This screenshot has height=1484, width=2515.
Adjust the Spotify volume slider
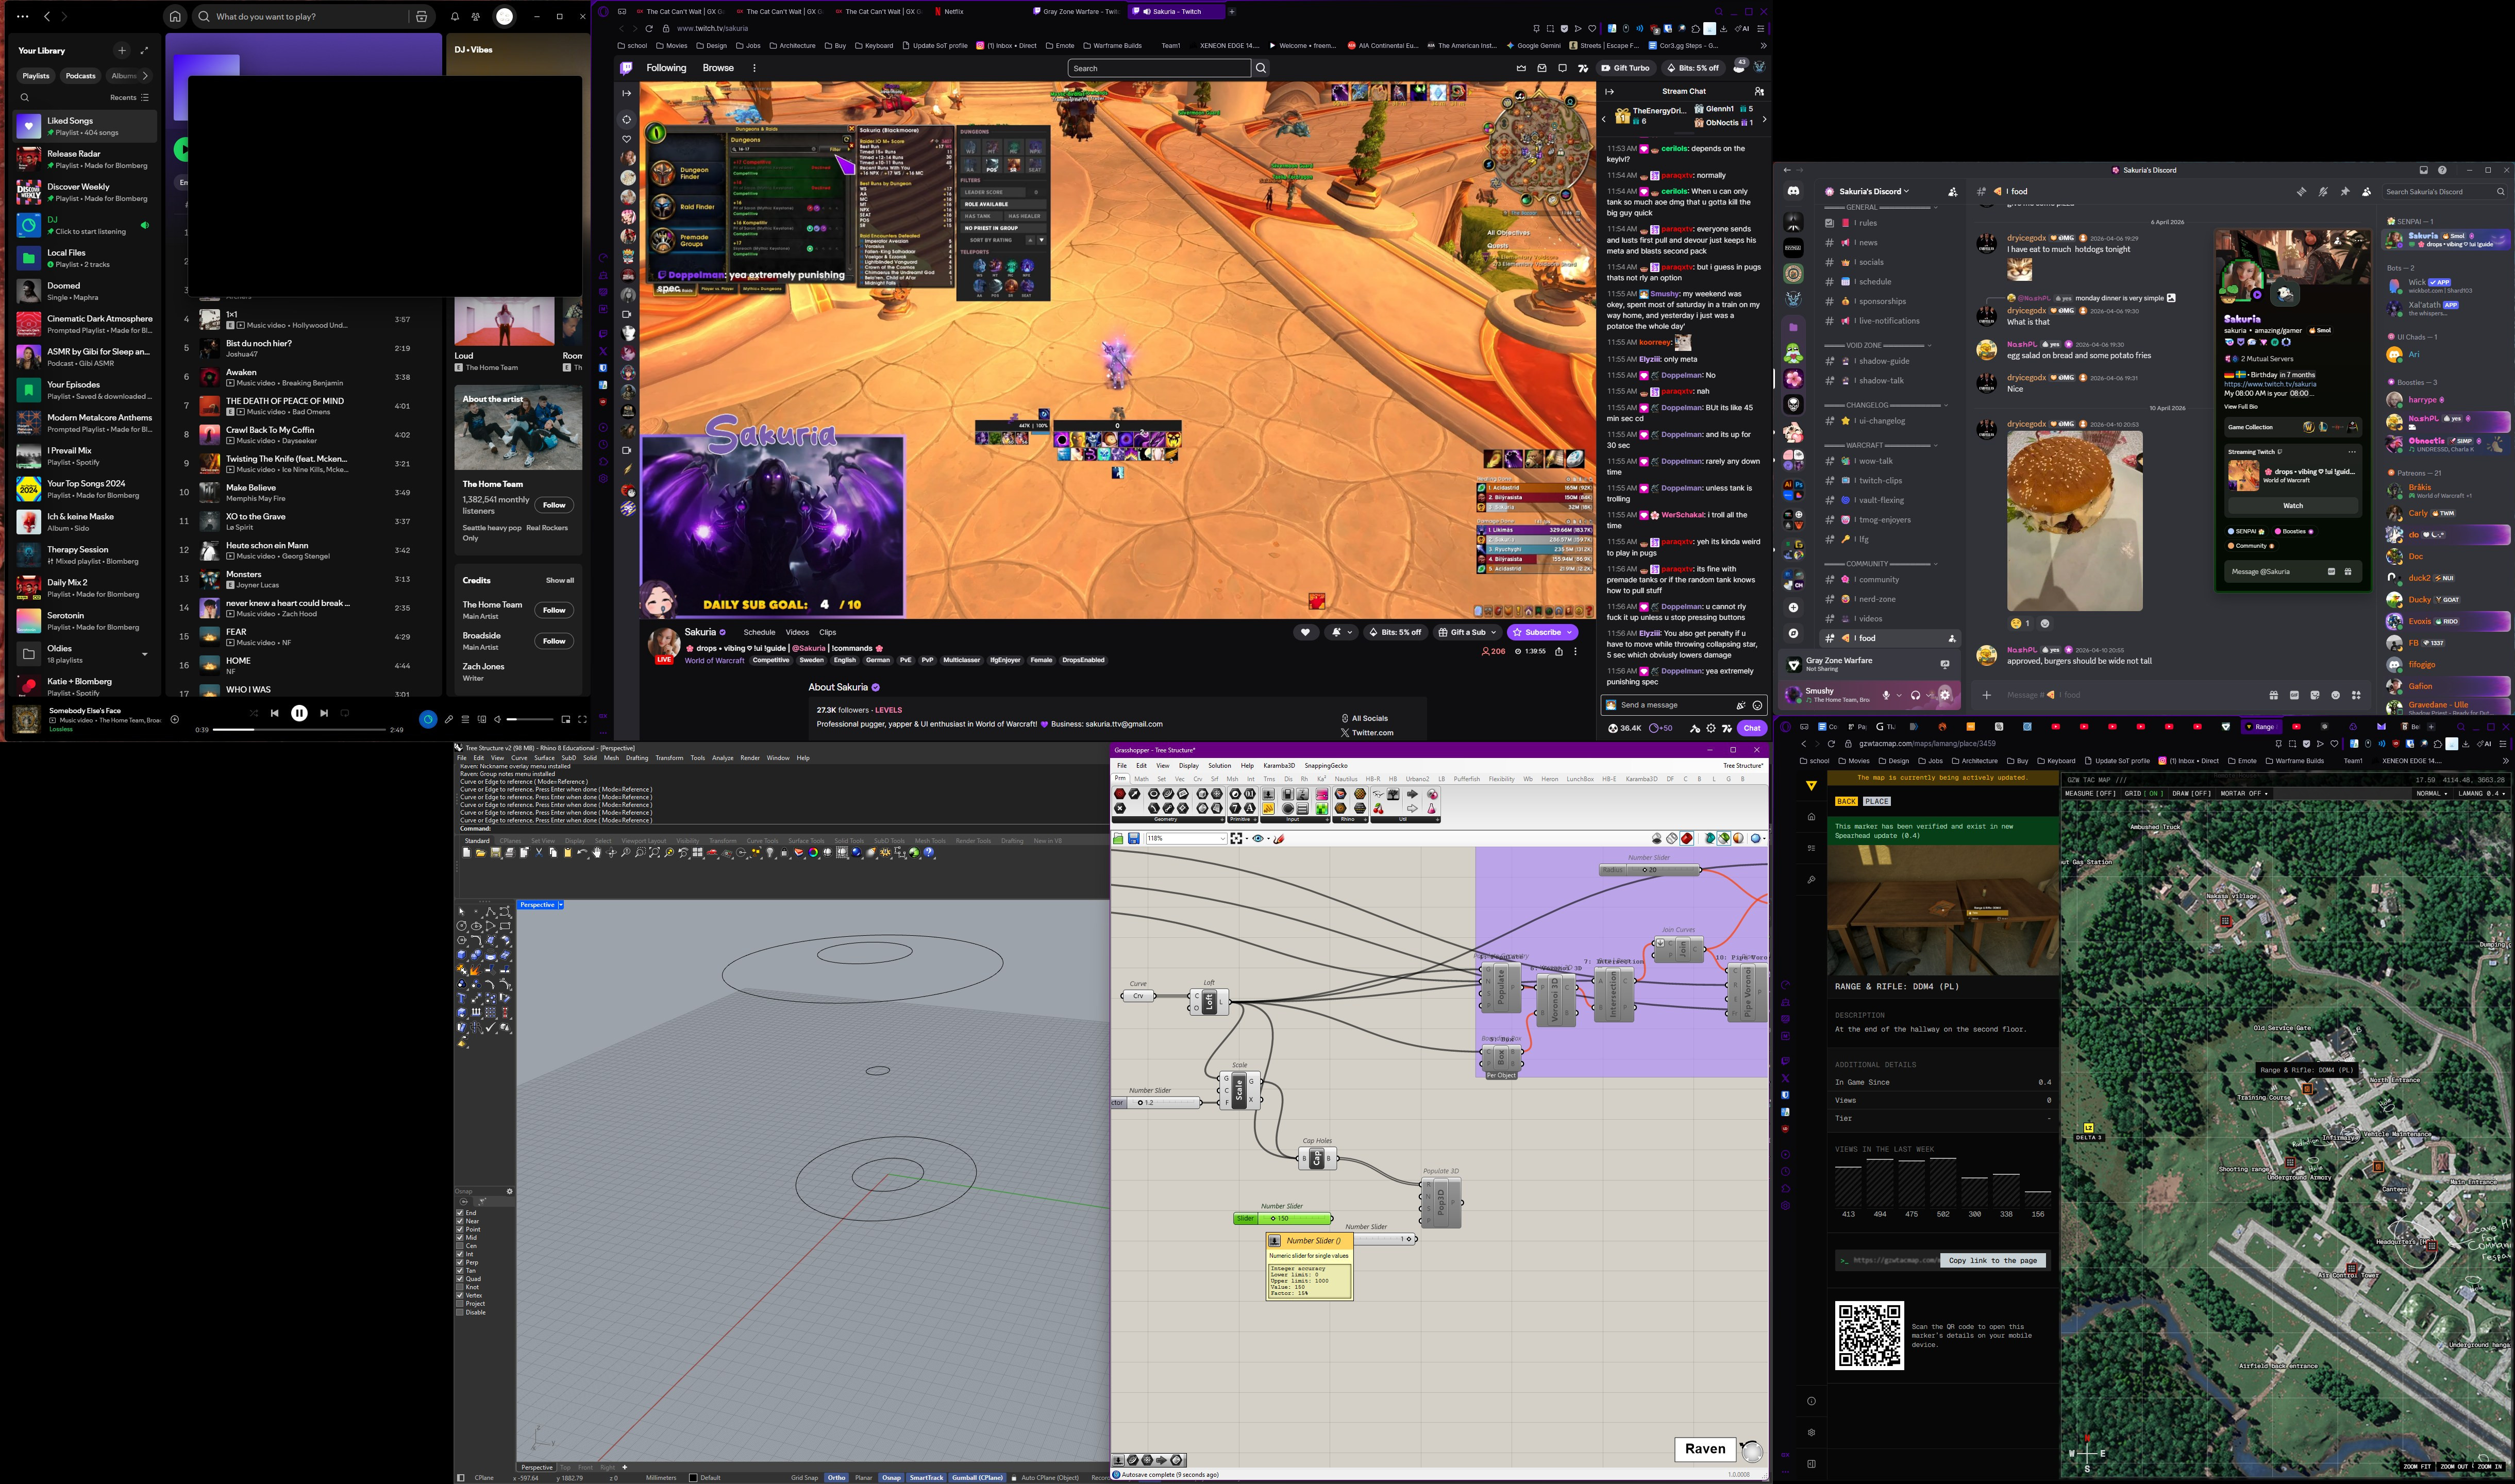530,719
